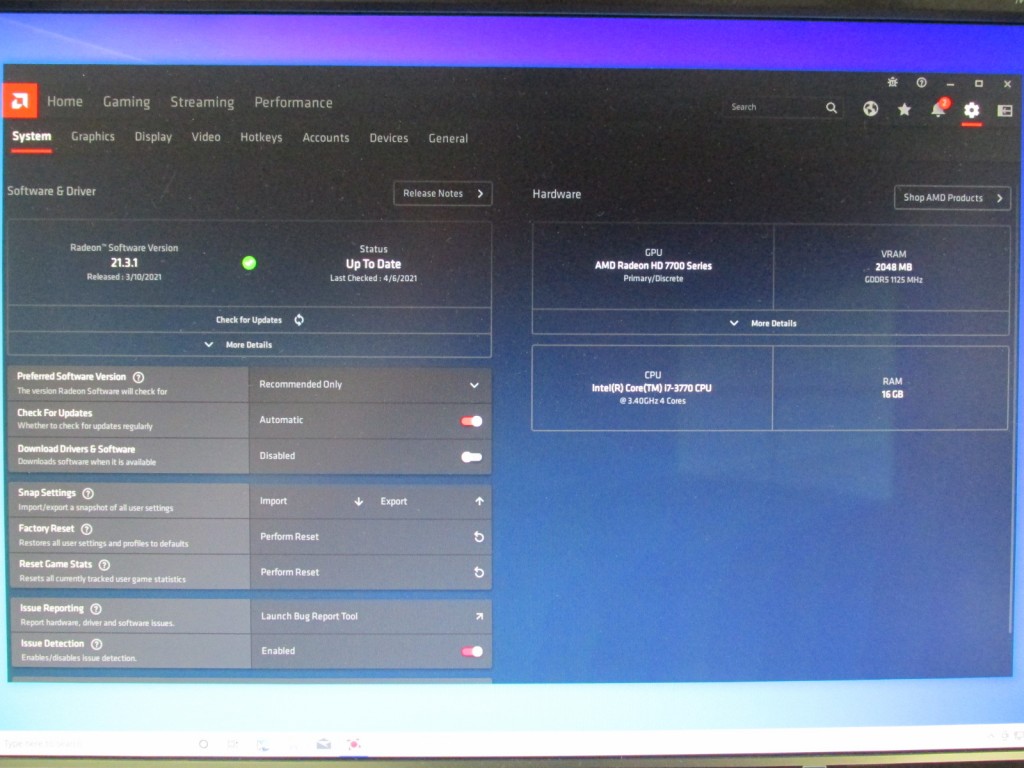Screen dimensions: 1024x768
Task: Click the AMD logo icon
Action: tap(20, 100)
